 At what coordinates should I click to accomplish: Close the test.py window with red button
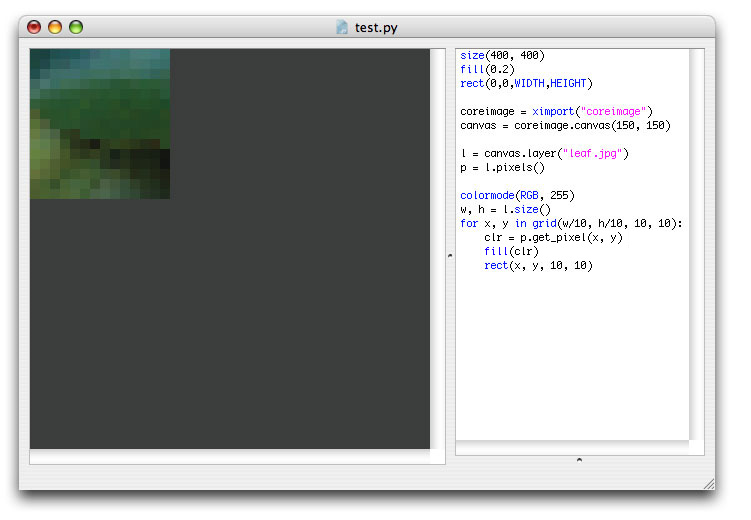pos(34,27)
